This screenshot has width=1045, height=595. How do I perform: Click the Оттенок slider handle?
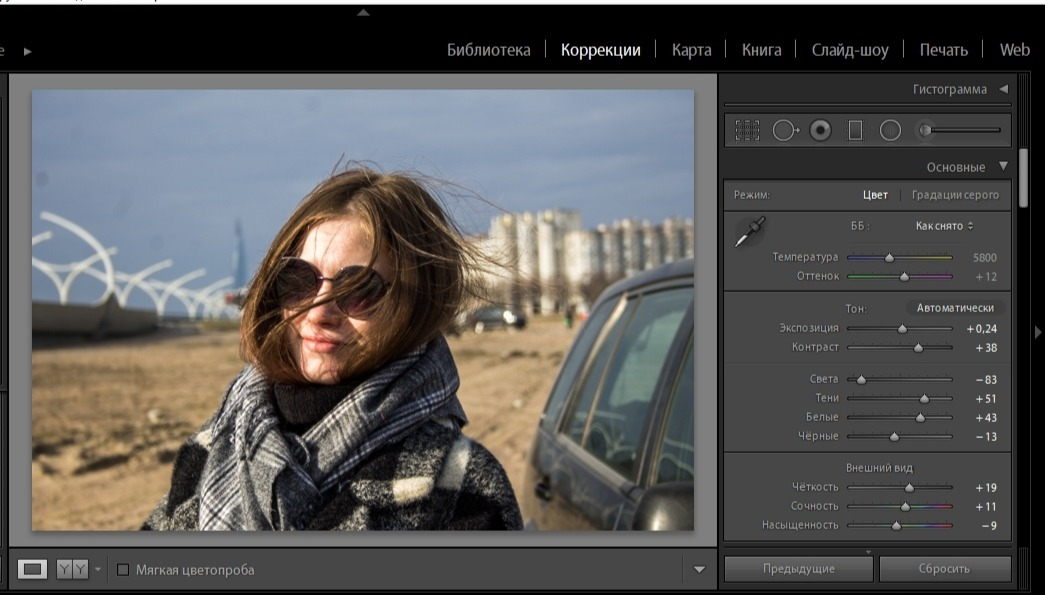[x=904, y=277]
